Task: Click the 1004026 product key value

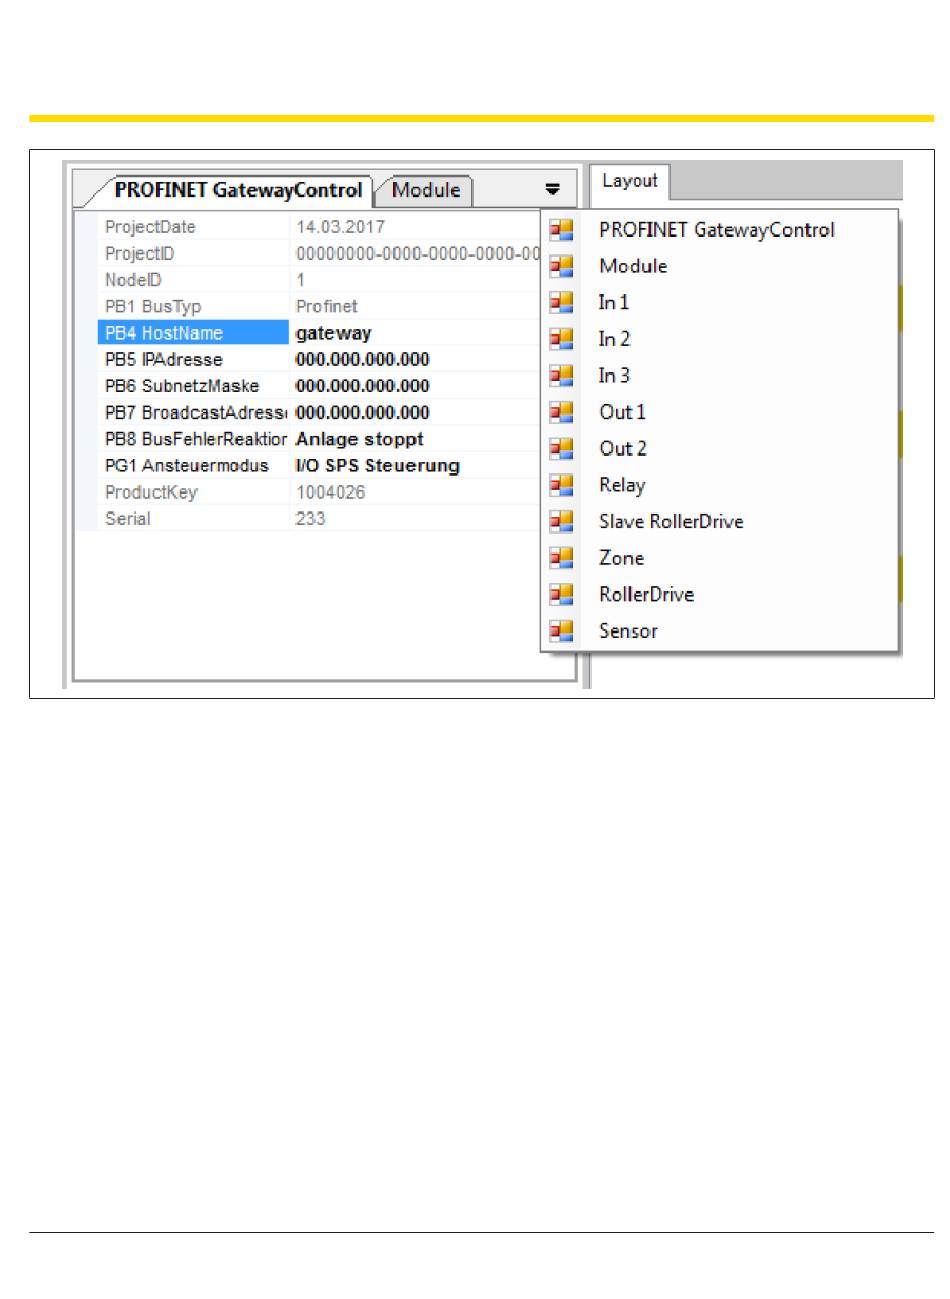Action: (x=331, y=492)
